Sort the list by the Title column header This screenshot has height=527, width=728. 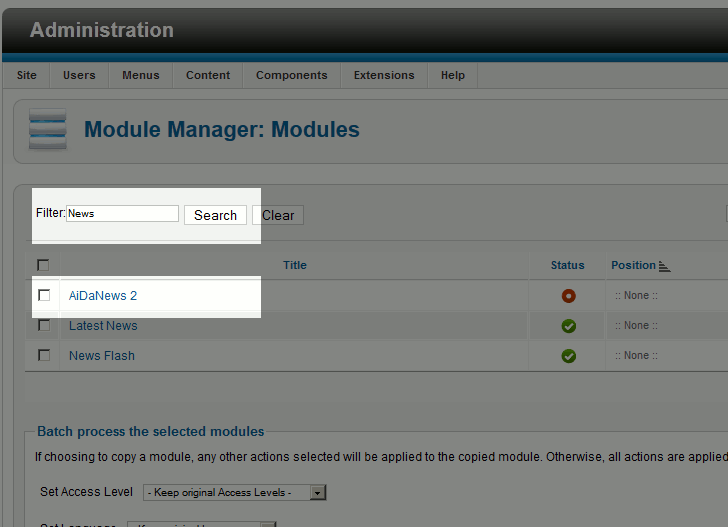coord(295,265)
